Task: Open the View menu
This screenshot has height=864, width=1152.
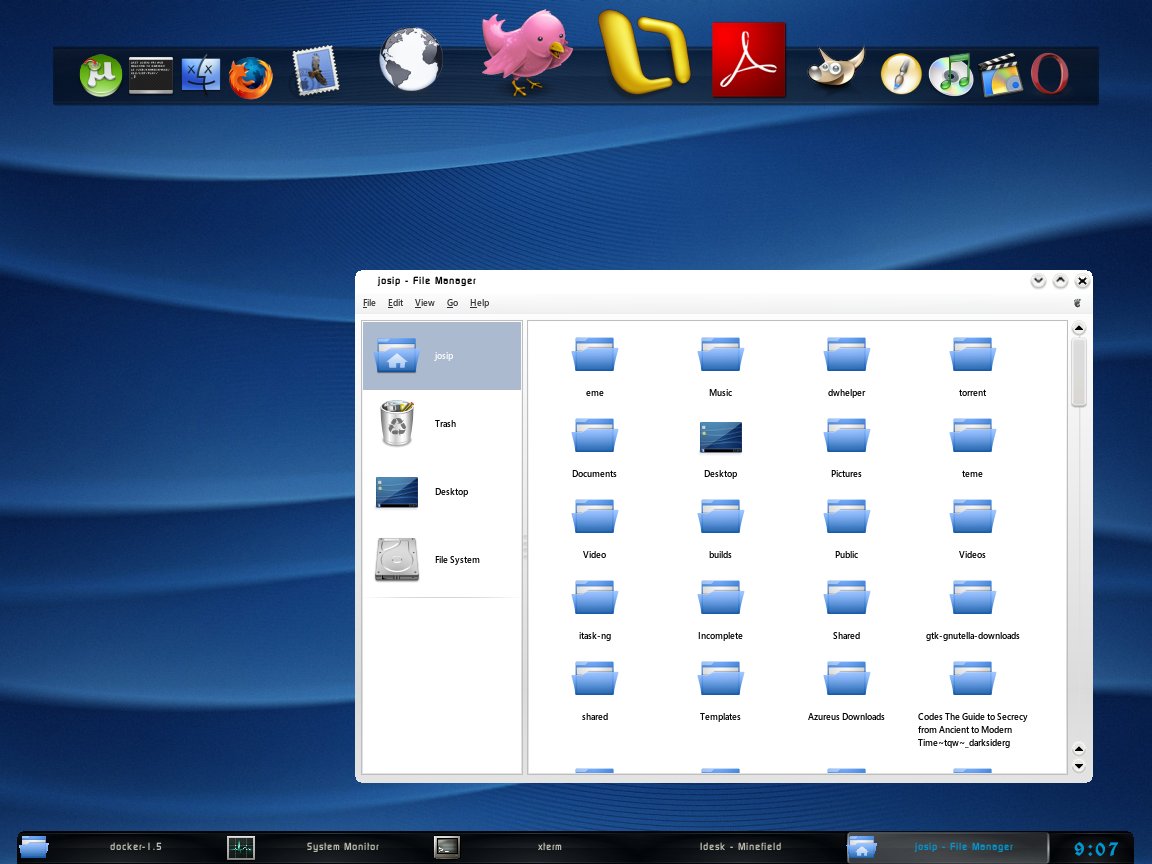Action: pyautogui.click(x=425, y=303)
